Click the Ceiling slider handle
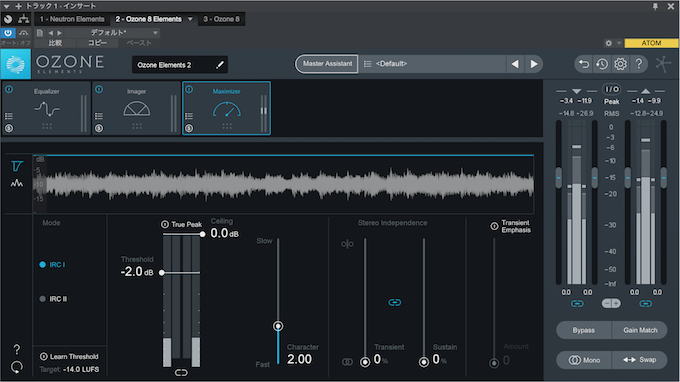680x382 pixels. pos(203,234)
